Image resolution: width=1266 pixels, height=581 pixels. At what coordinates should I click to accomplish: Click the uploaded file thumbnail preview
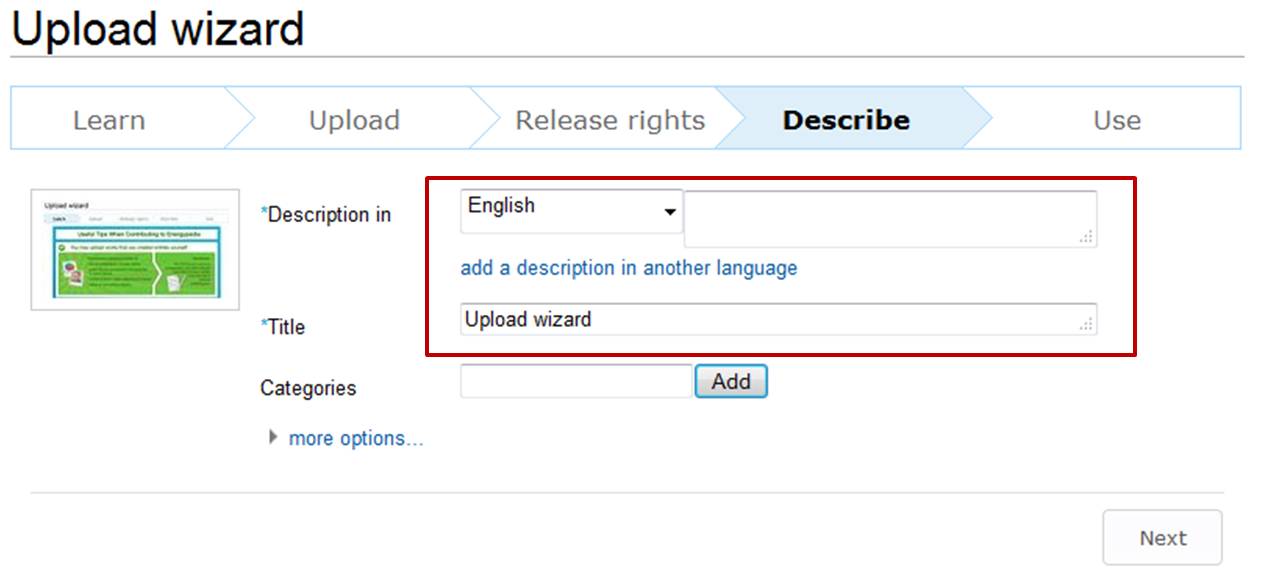click(x=135, y=249)
